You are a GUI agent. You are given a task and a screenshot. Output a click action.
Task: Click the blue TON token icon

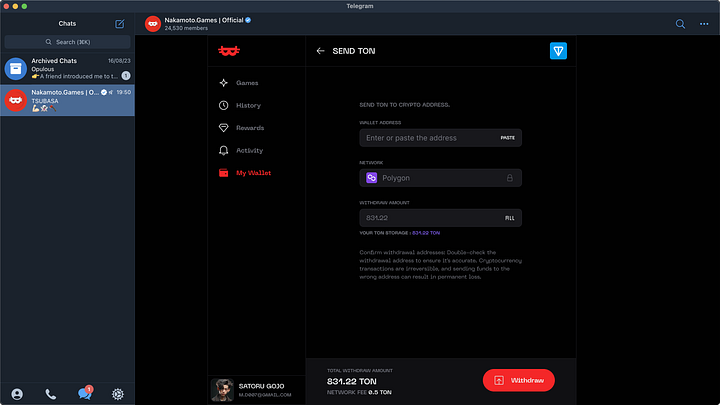click(x=558, y=51)
